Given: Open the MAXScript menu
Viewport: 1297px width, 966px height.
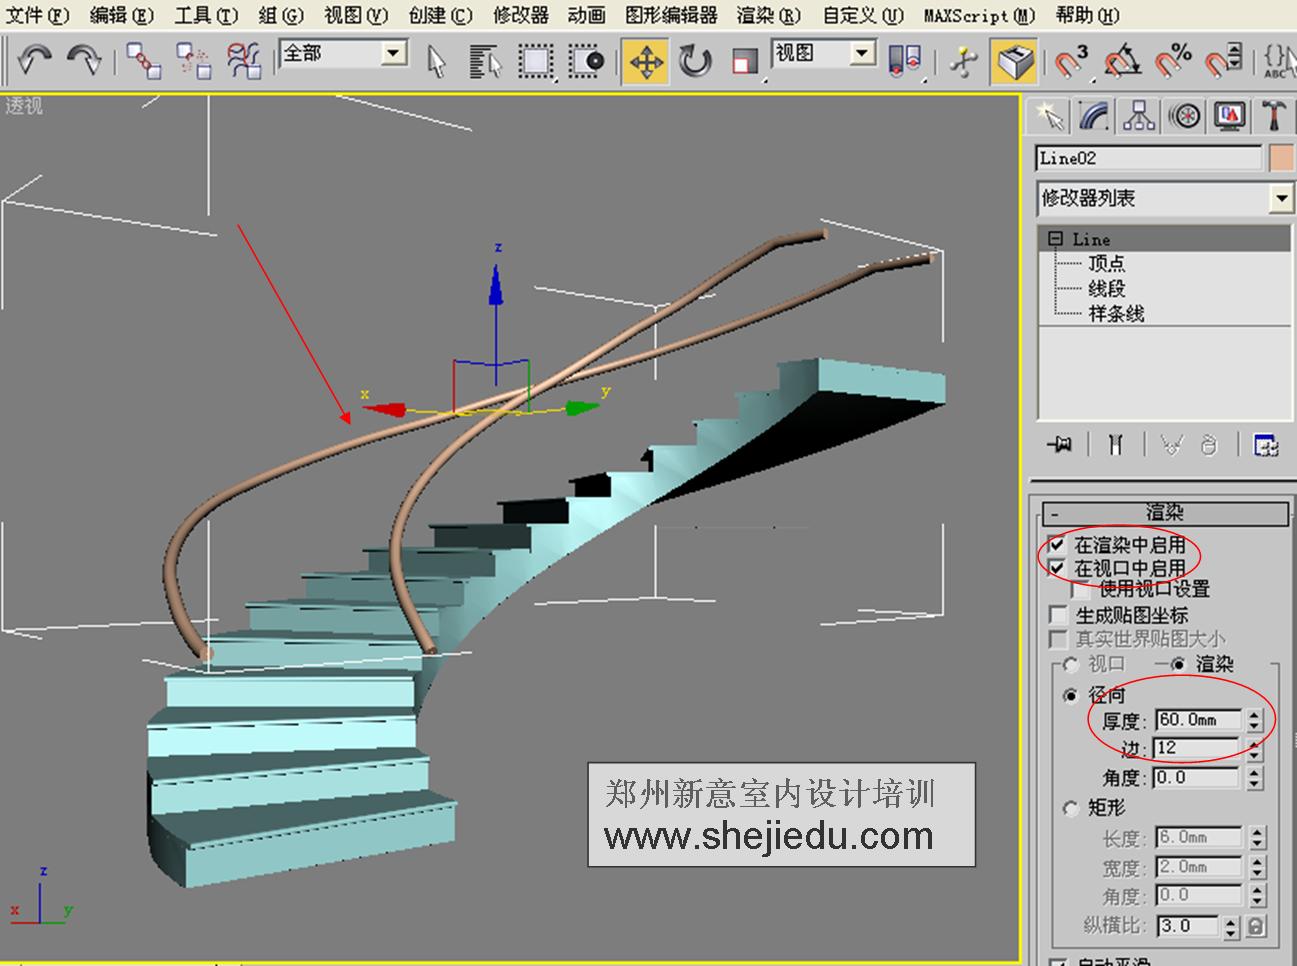Looking at the screenshot, I should [972, 16].
